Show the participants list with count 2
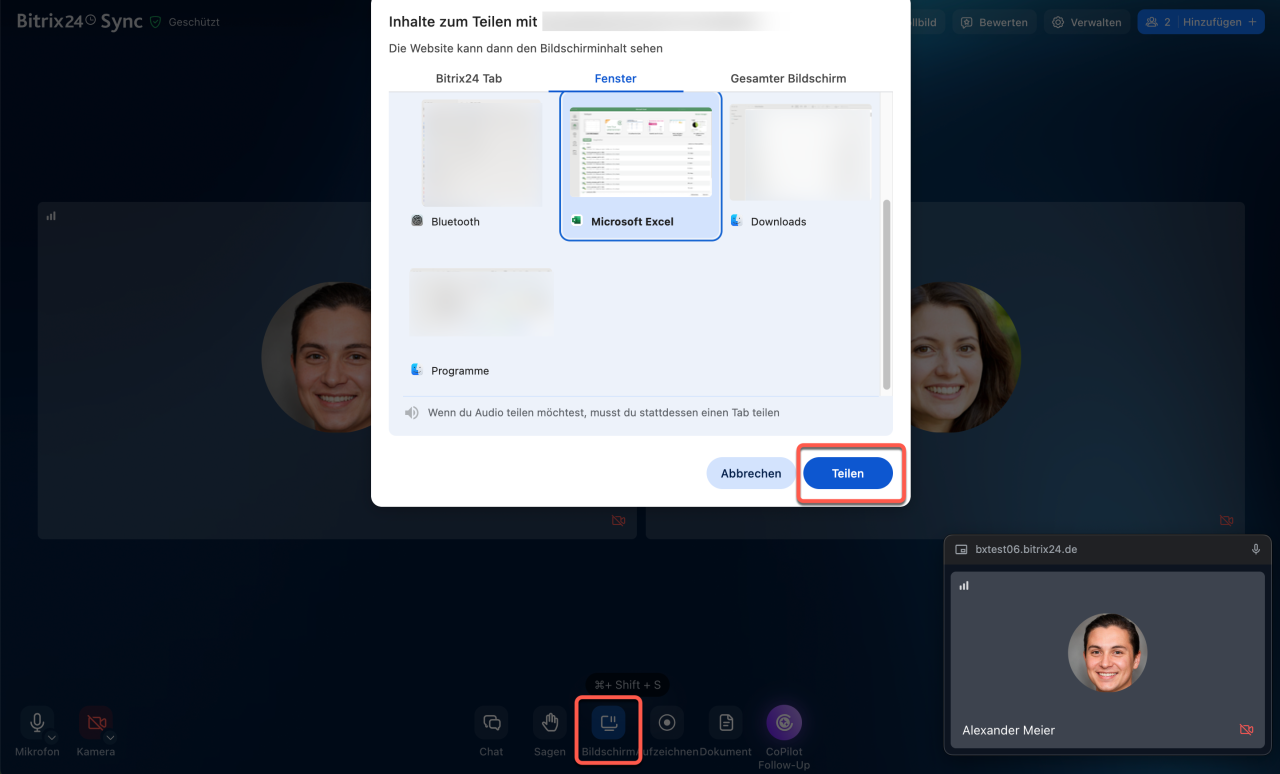Screen dimensions: 1280x774 (x=1158, y=22)
